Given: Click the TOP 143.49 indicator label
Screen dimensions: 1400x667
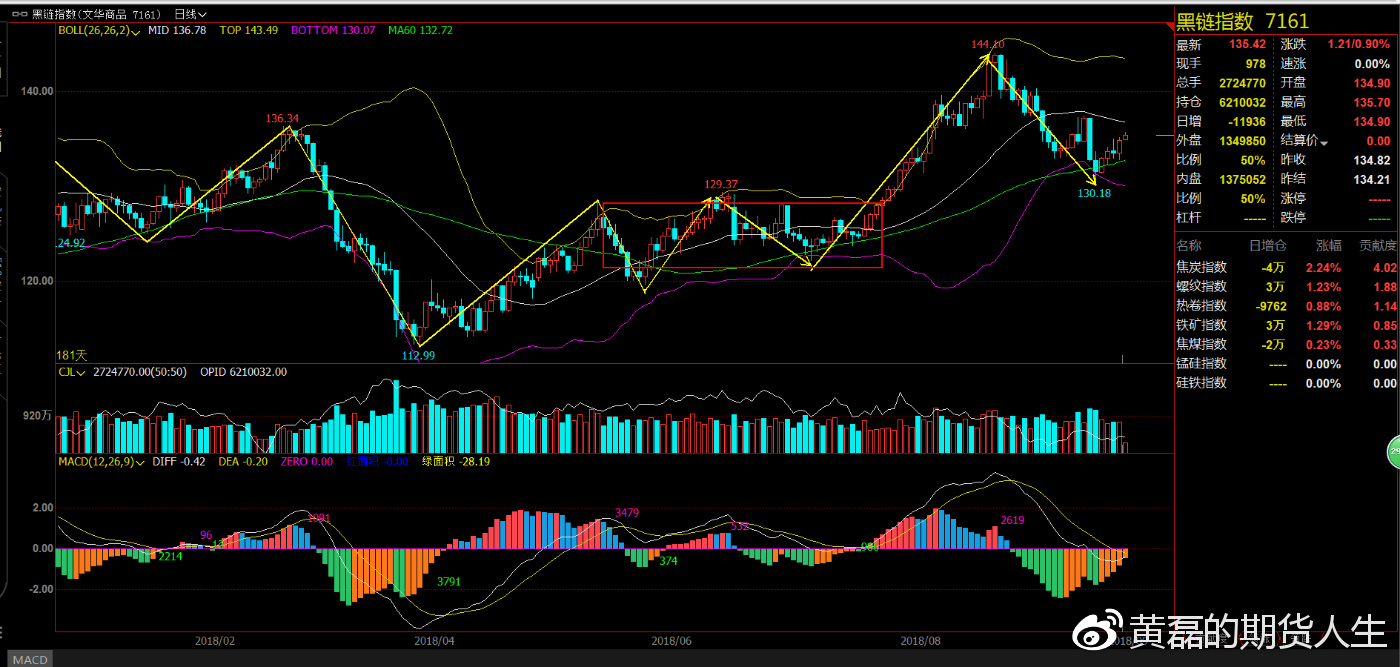Looking at the screenshot, I should click(249, 31).
